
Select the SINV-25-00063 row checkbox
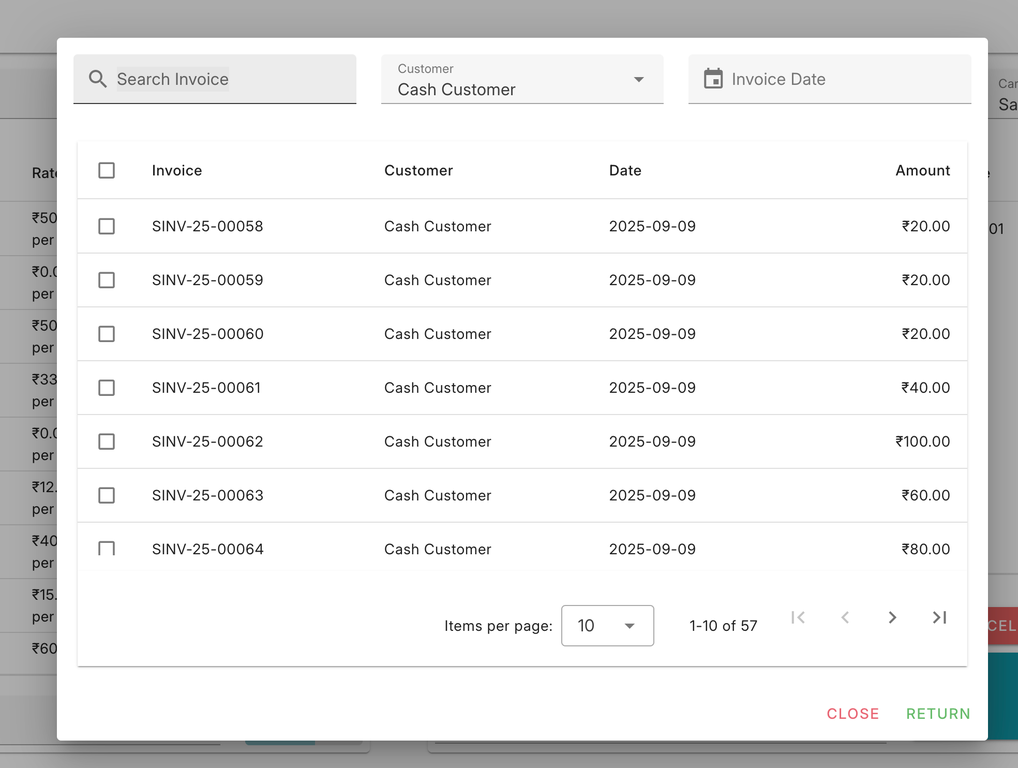[x=106, y=495]
